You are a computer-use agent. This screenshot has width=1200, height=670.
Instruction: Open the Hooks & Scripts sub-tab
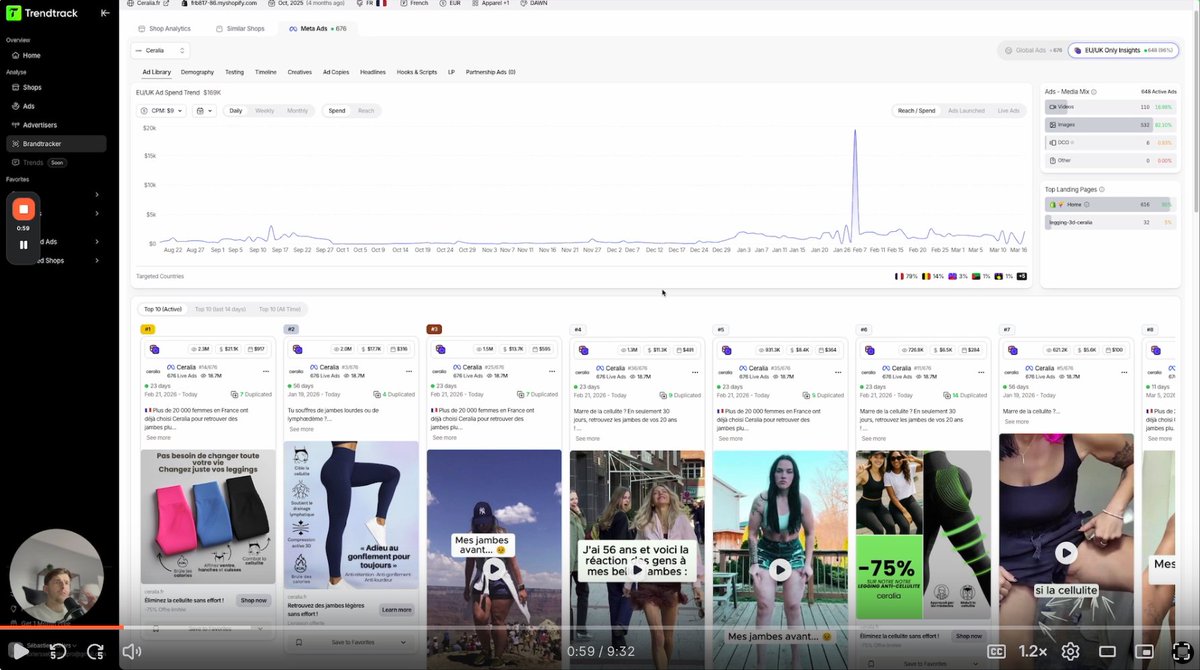click(417, 72)
